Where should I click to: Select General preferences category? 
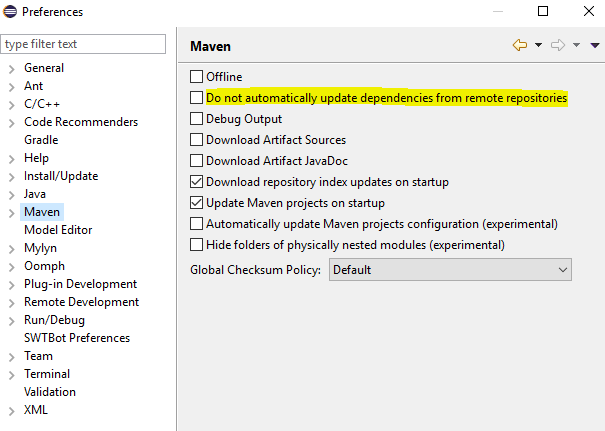[44, 68]
